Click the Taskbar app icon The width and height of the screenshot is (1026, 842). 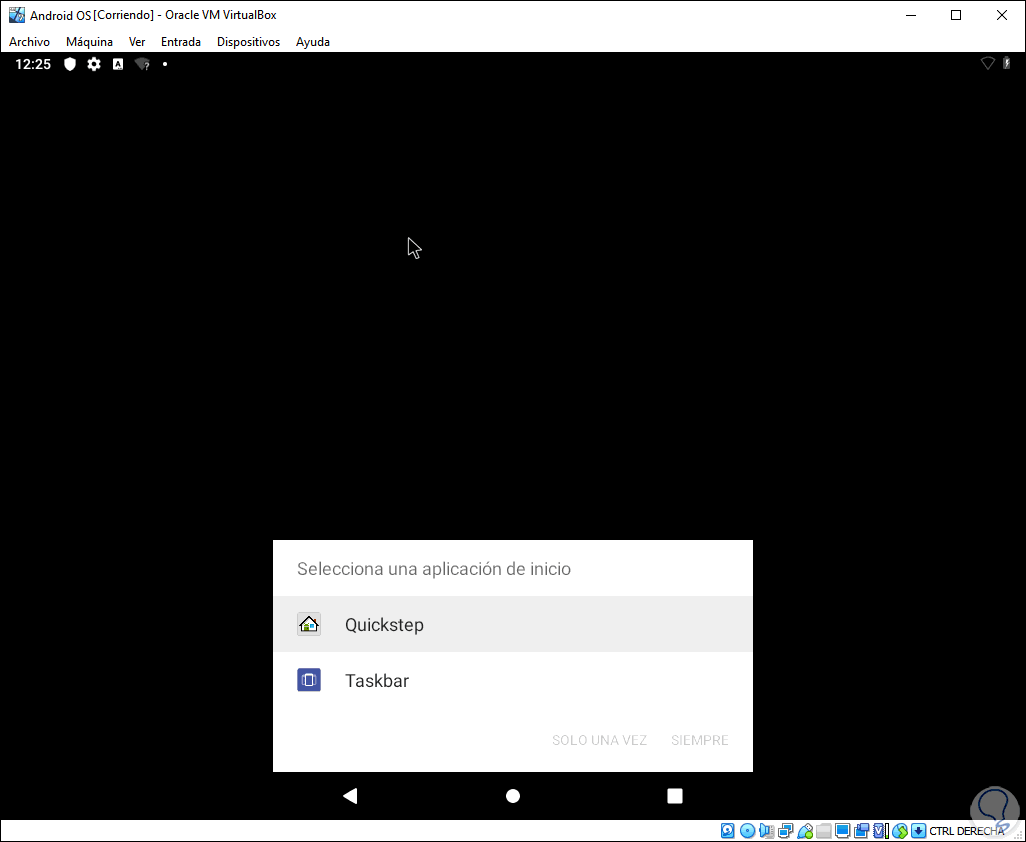(309, 680)
